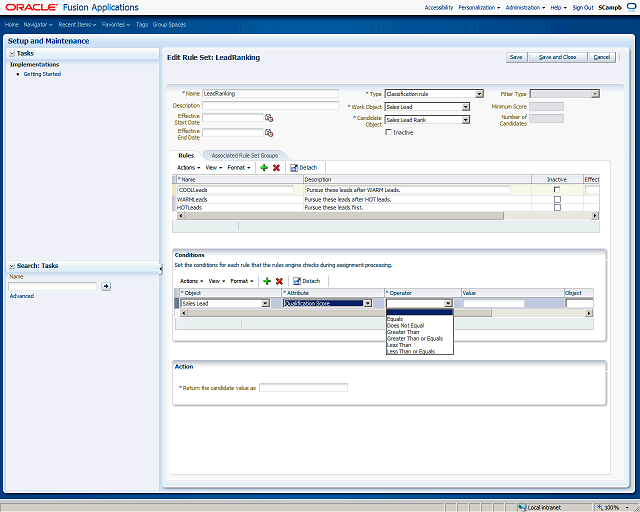
Task: Focus the condition Value field
Action: coord(493,303)
